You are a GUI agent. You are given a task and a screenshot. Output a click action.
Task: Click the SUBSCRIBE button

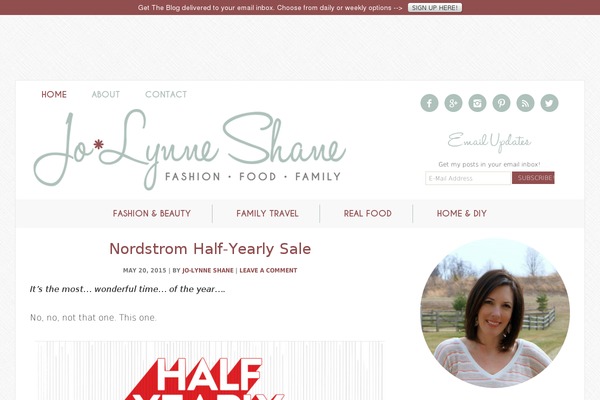(x=533, y=178)
